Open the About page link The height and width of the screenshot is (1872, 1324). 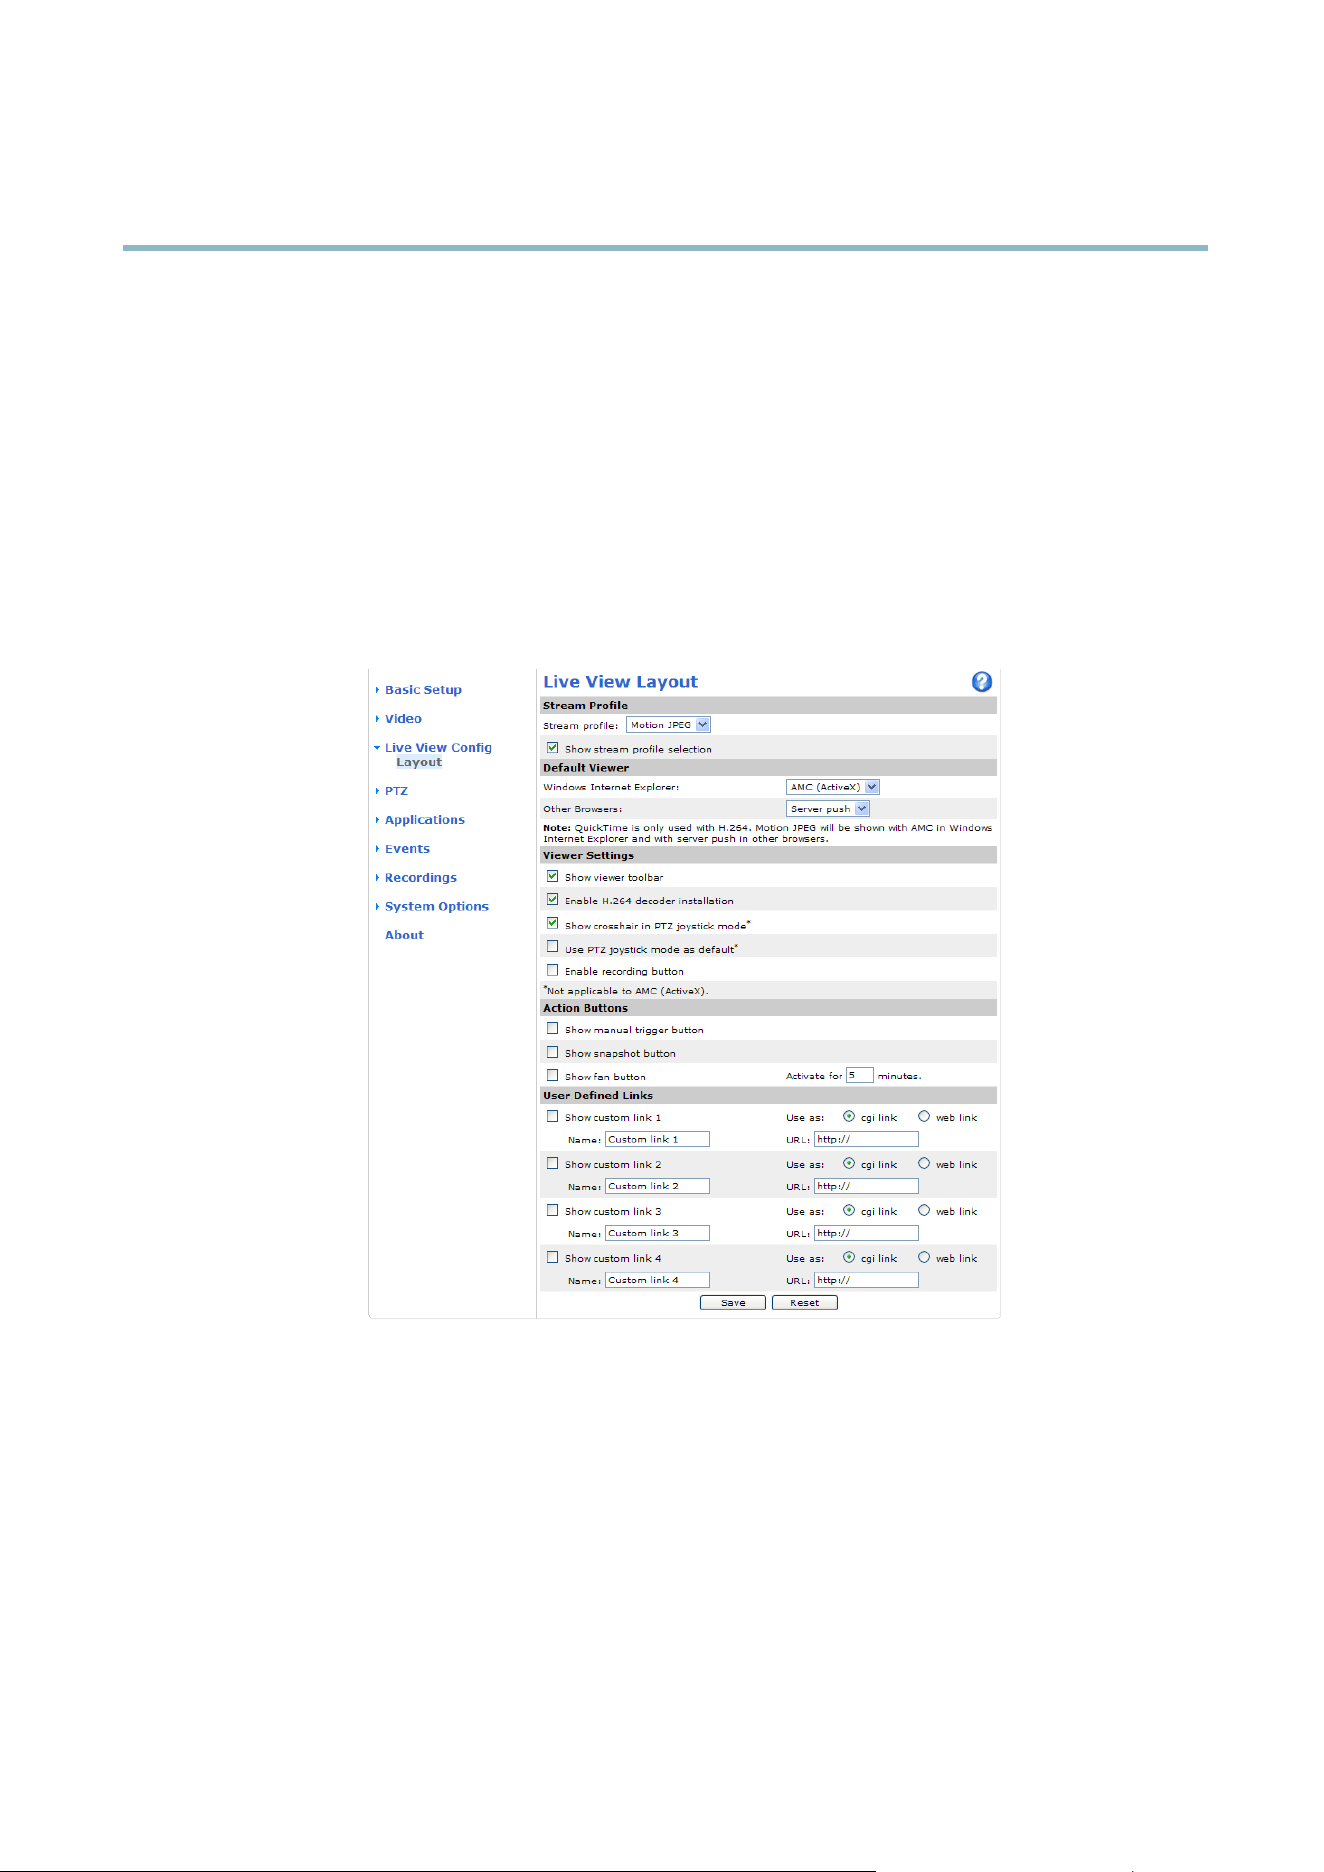[x=404, y=936]
